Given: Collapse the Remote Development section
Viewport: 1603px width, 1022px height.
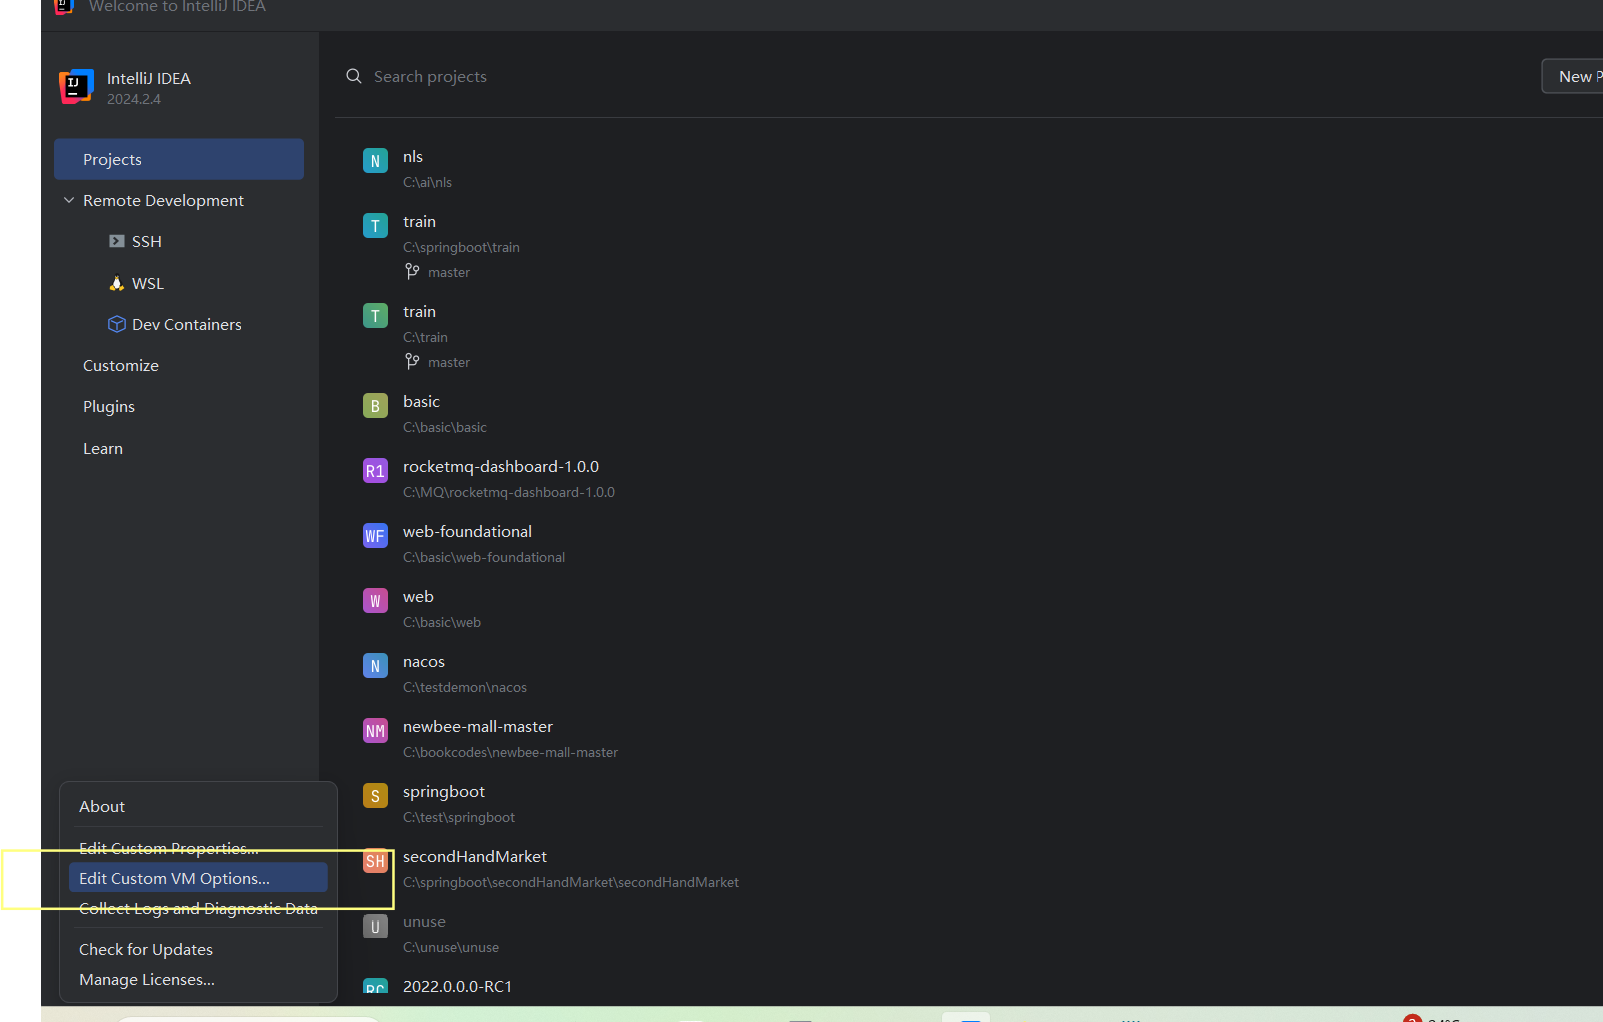Looking at the screenshot, I should tap(69, 200).
